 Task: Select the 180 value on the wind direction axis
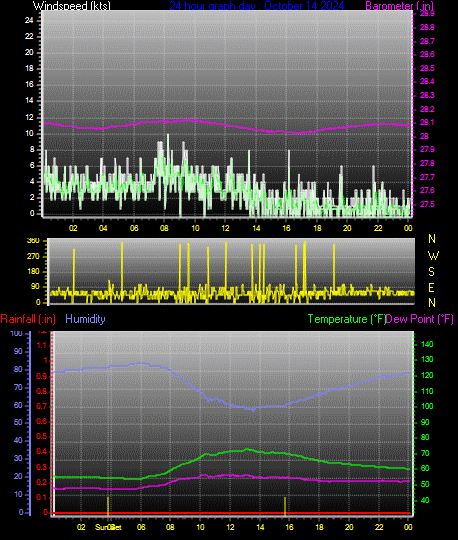point(33,272)
